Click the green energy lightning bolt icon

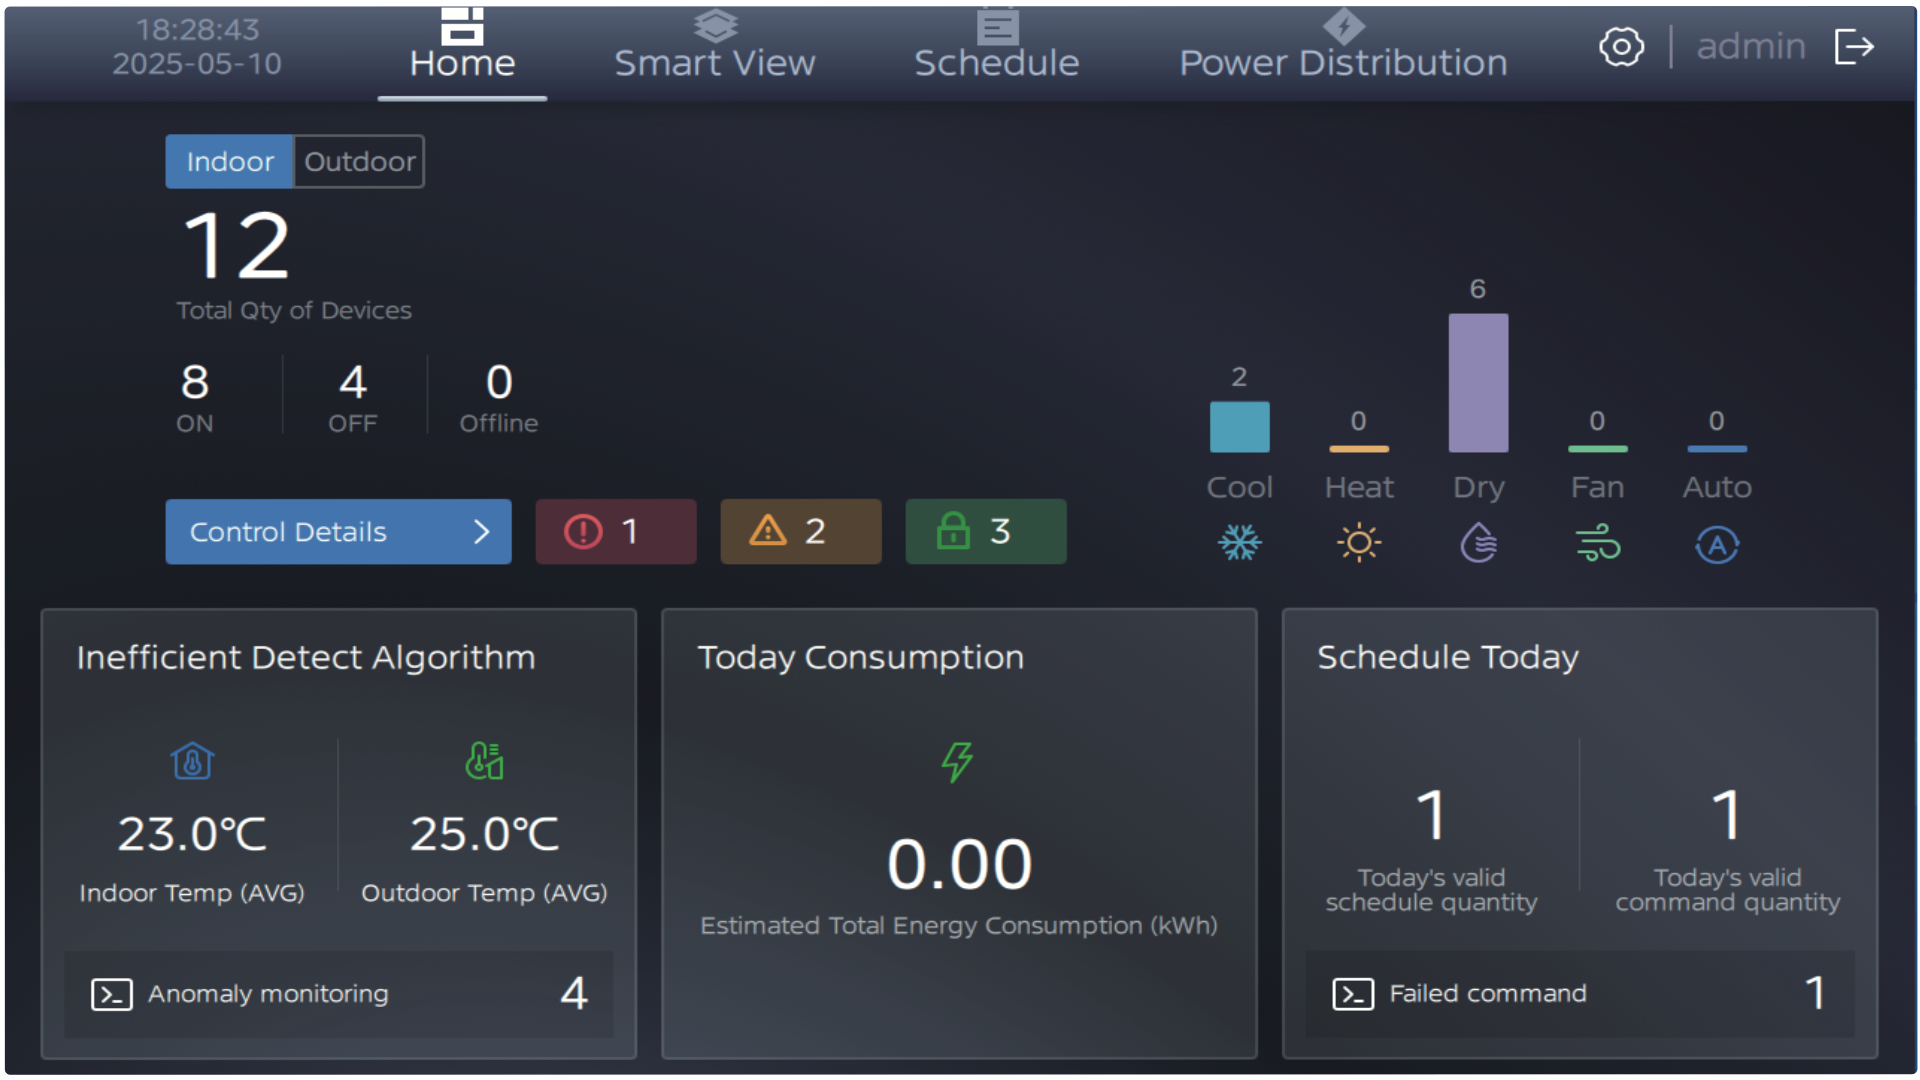(957, 762)
